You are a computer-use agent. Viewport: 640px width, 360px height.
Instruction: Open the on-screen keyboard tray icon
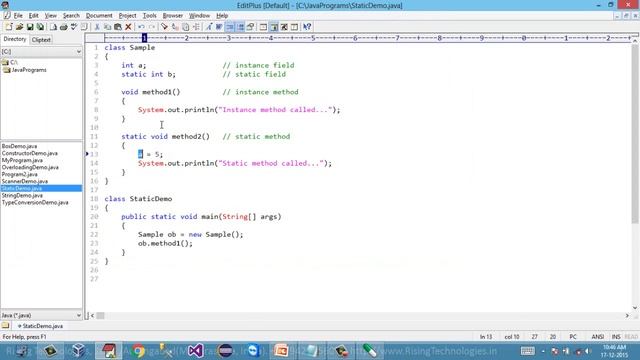click(x=527, y=351)
